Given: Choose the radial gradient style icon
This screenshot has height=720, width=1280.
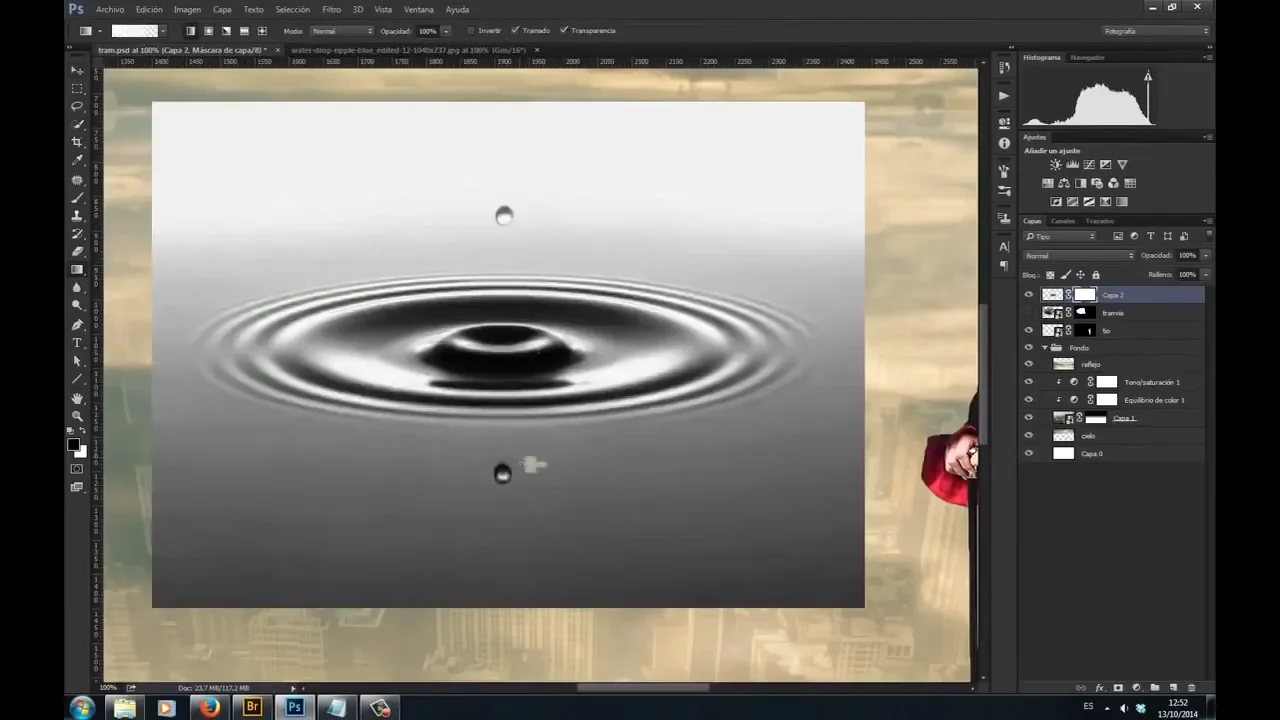Looking at the screenshot, I should [208, 31].
